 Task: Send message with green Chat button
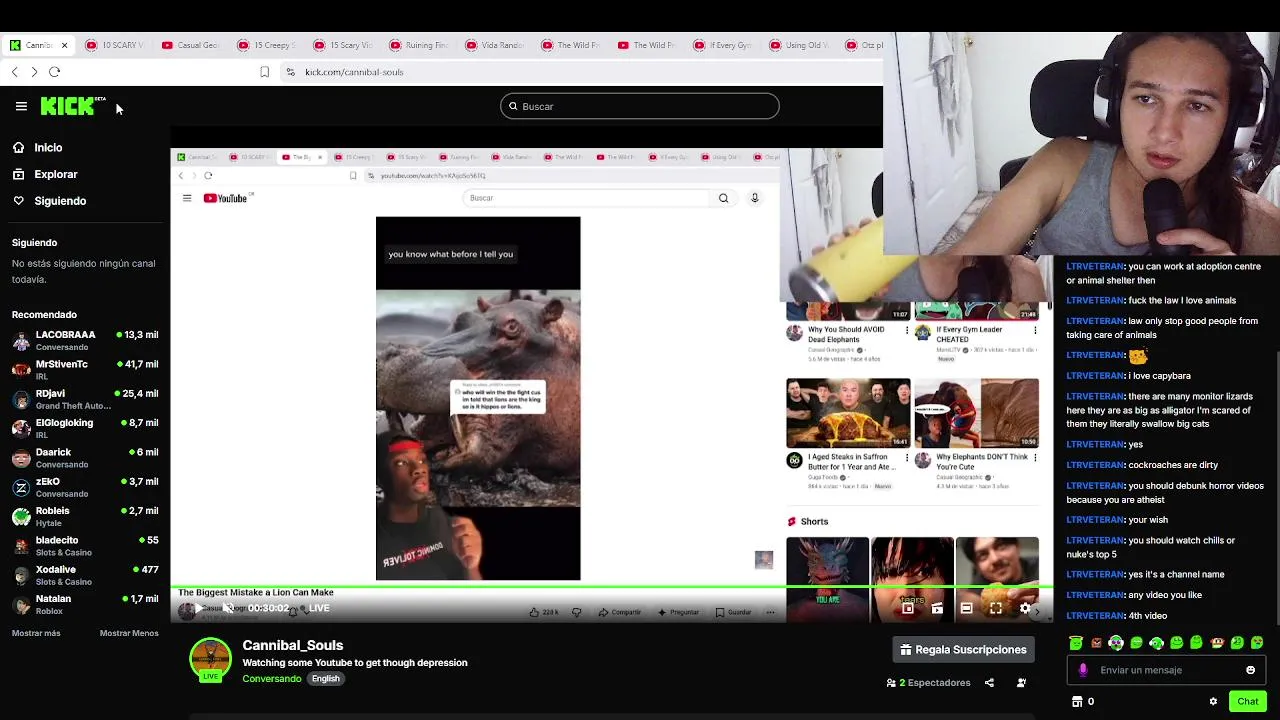coord(1247,701)
